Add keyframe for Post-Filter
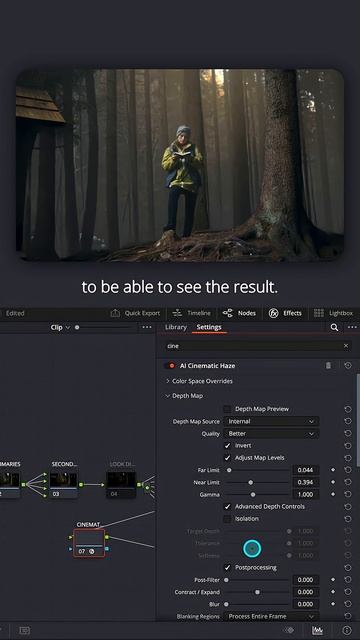This screenshot has width=360, height=640. pyautogui.click(x=333, y=580)
